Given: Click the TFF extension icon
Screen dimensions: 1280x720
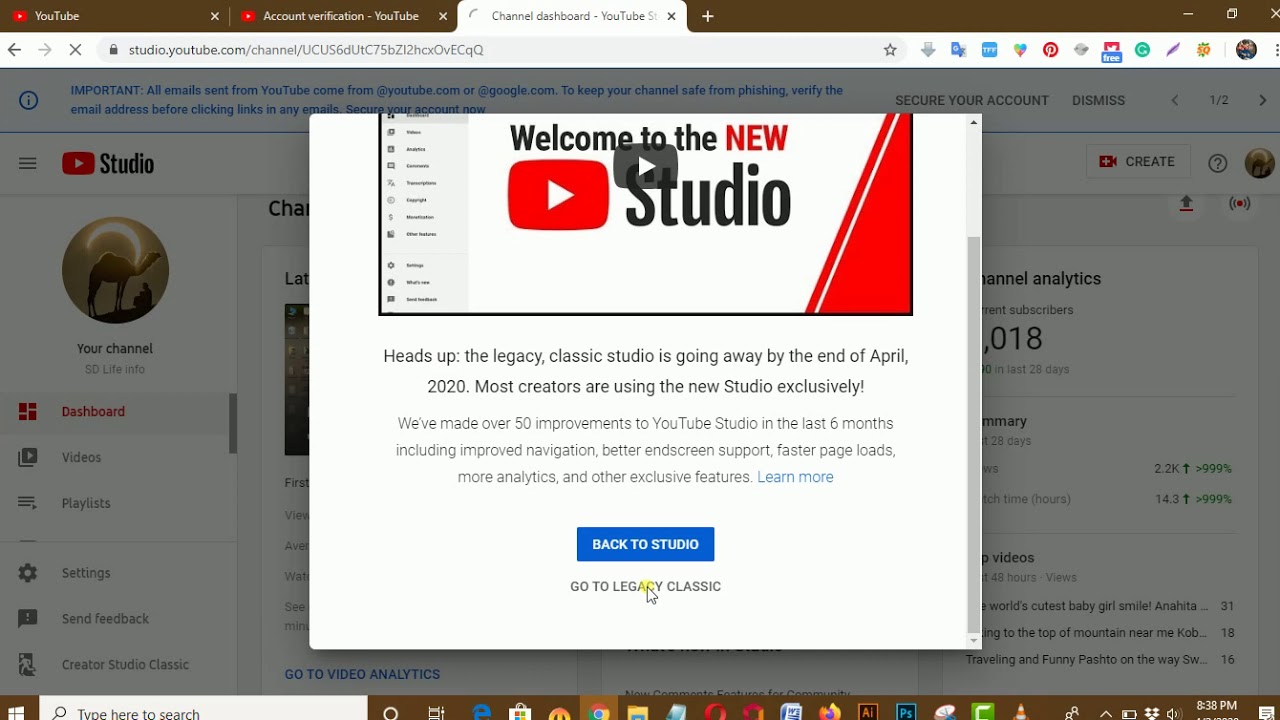Looking at the screenshot, I should click(989, 50).
